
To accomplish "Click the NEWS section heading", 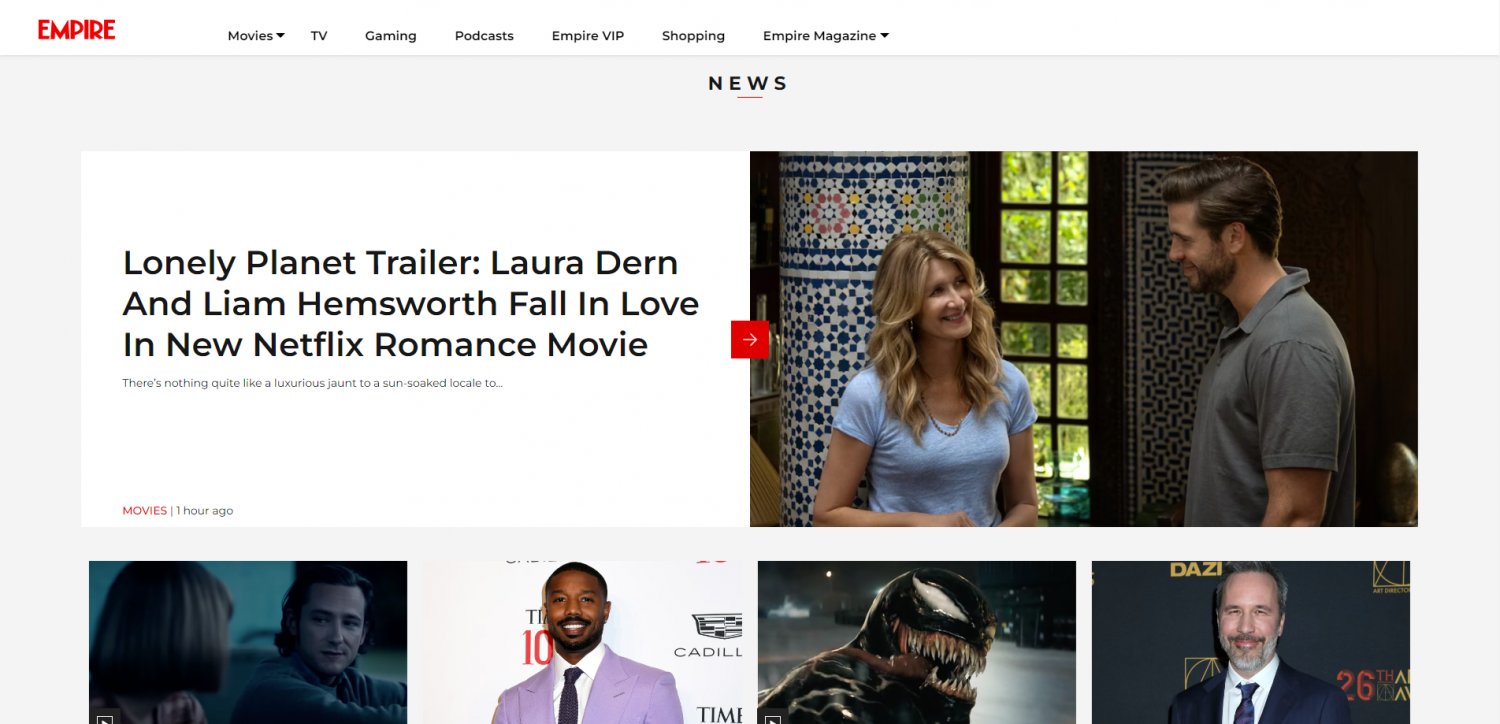I will [749, 83].
